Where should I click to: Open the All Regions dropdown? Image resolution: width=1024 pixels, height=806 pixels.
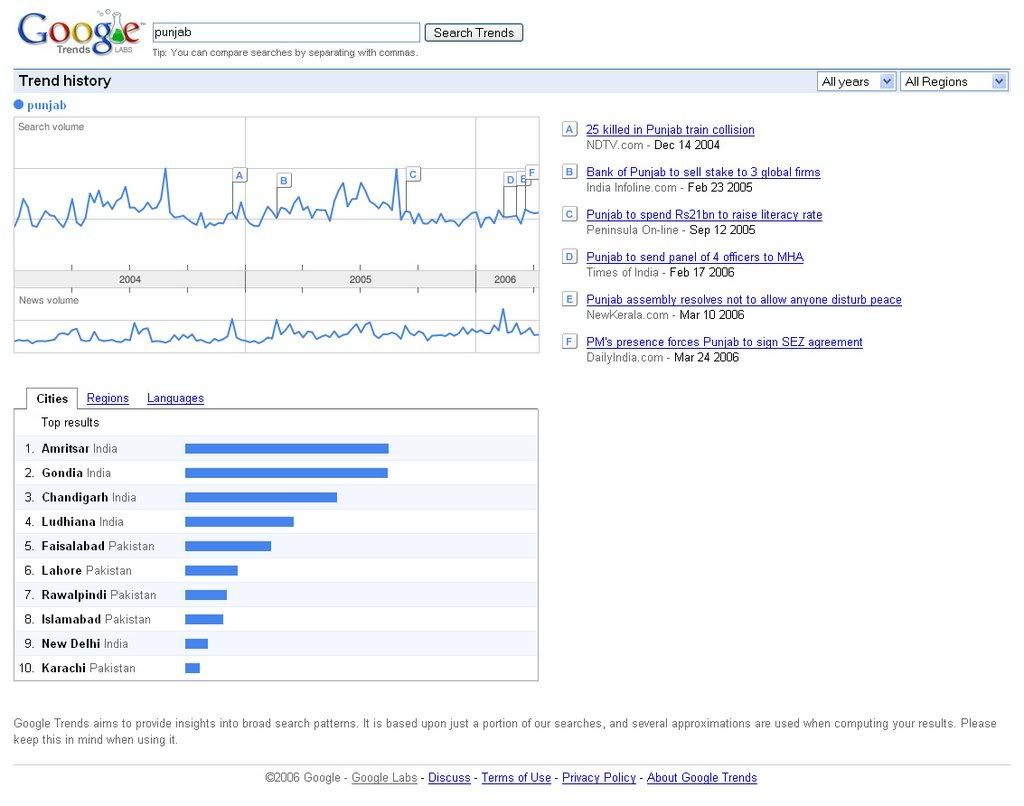tap(954, 82)
